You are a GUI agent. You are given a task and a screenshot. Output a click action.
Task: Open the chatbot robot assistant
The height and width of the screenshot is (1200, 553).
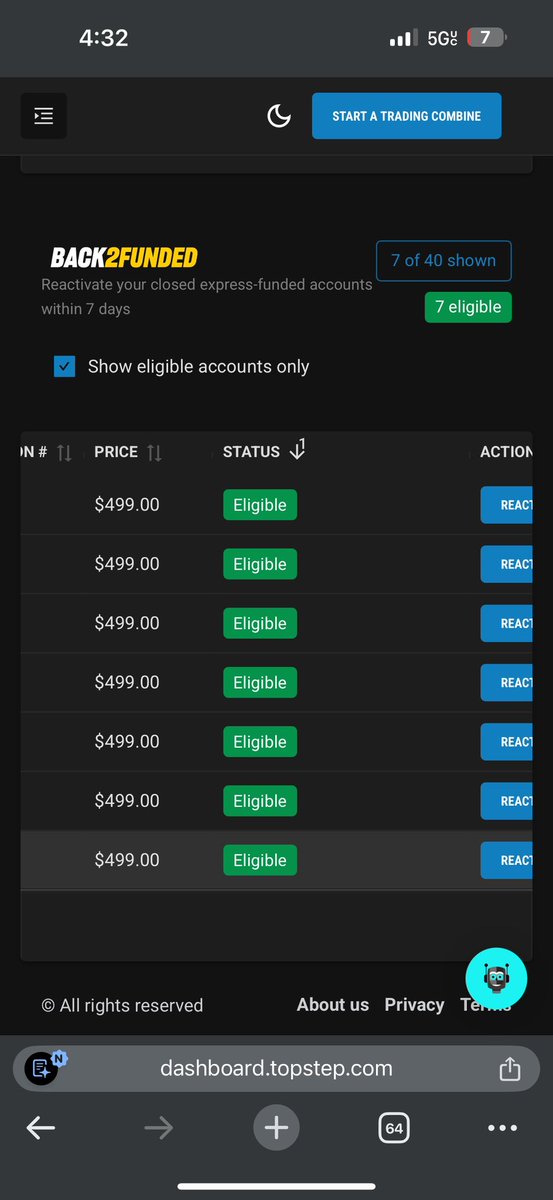tap(496, 978)
